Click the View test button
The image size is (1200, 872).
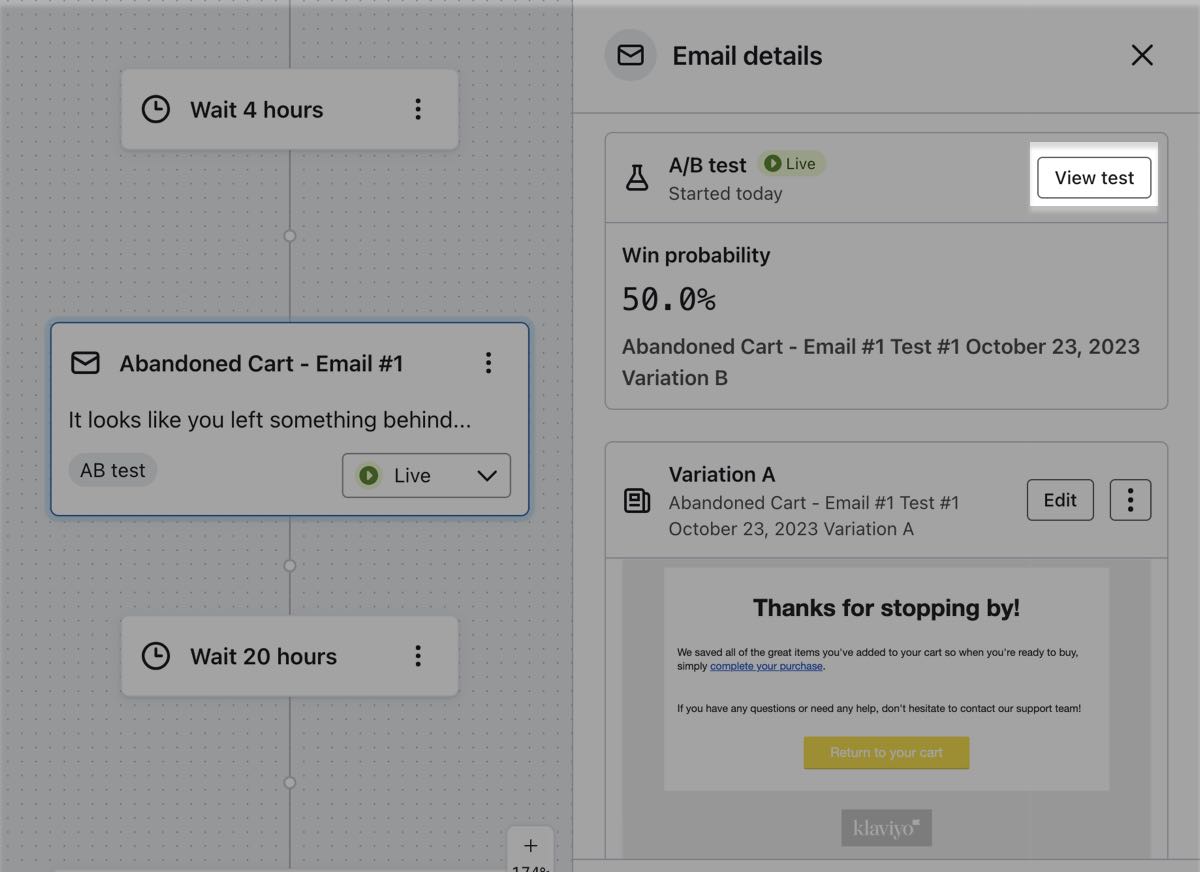(1093, 177)
